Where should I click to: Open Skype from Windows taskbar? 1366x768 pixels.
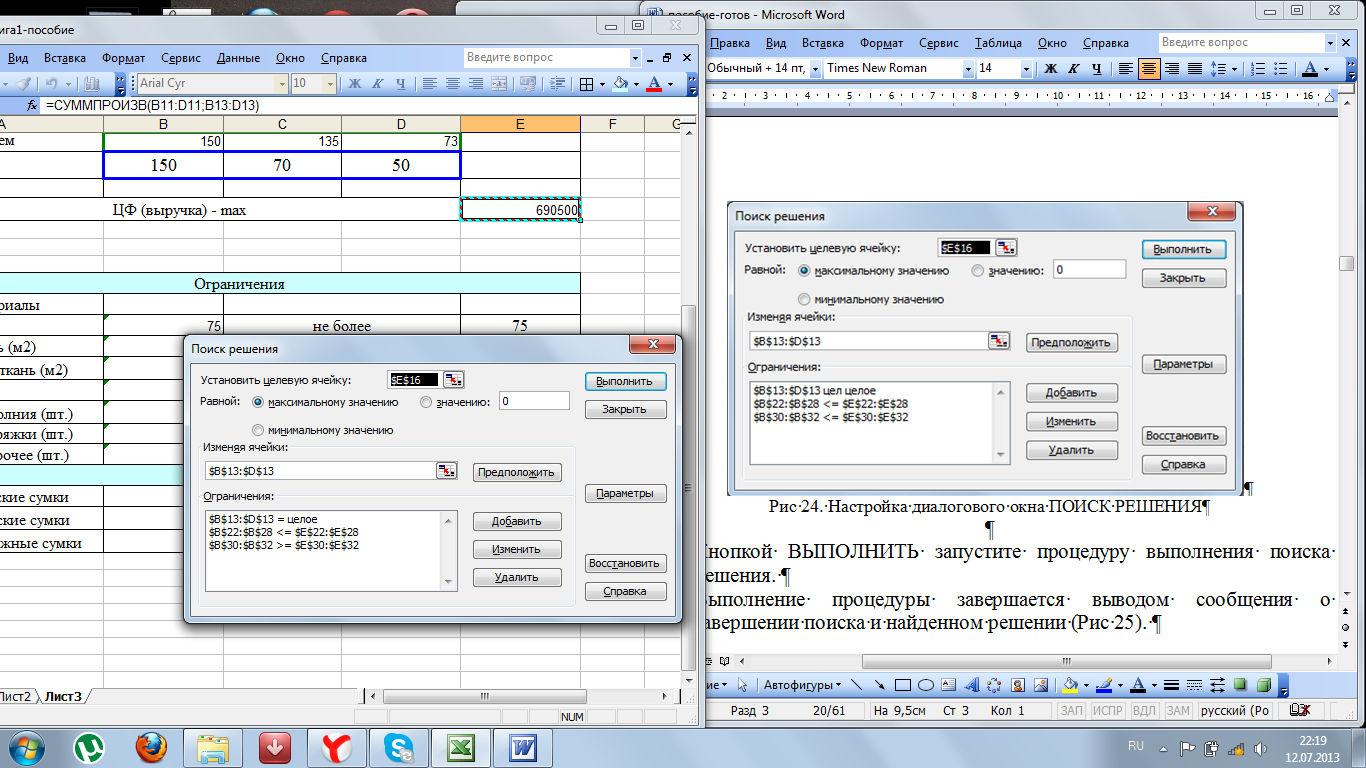pyautogui.click(x=399, y=747)
